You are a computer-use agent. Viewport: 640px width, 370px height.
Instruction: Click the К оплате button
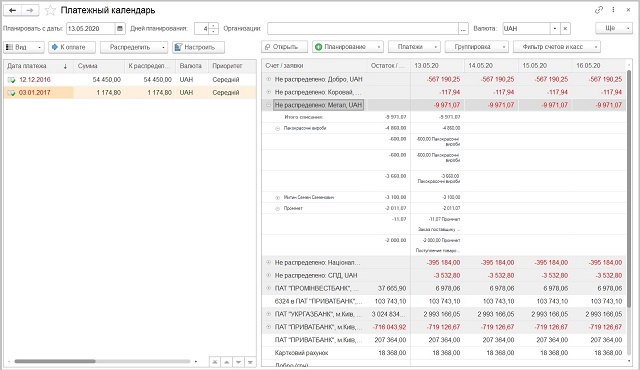[72, 47]
